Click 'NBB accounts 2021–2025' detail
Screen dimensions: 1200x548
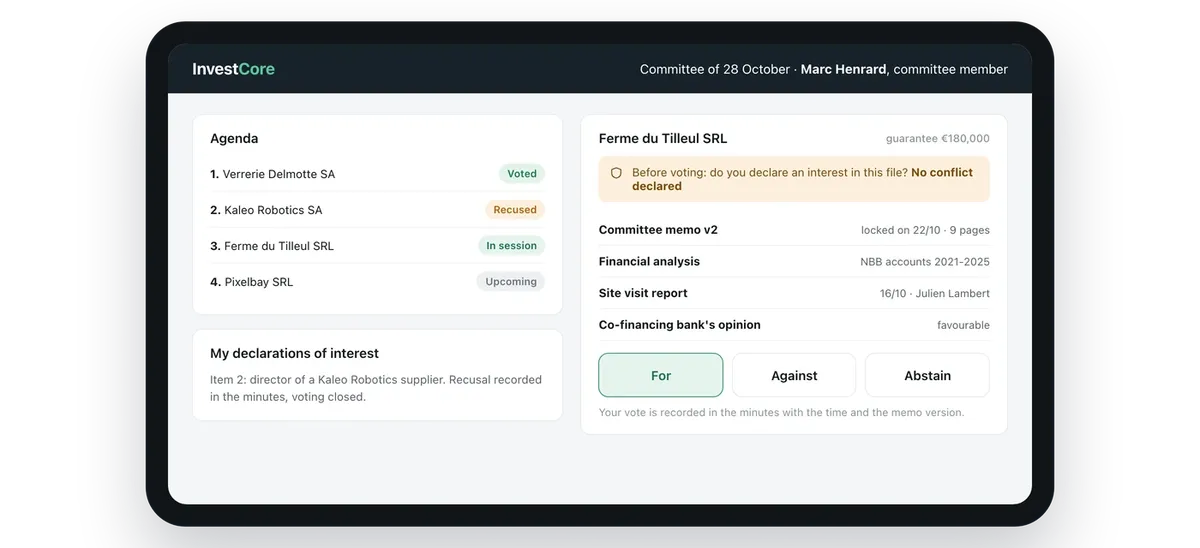tap(925, 262)
